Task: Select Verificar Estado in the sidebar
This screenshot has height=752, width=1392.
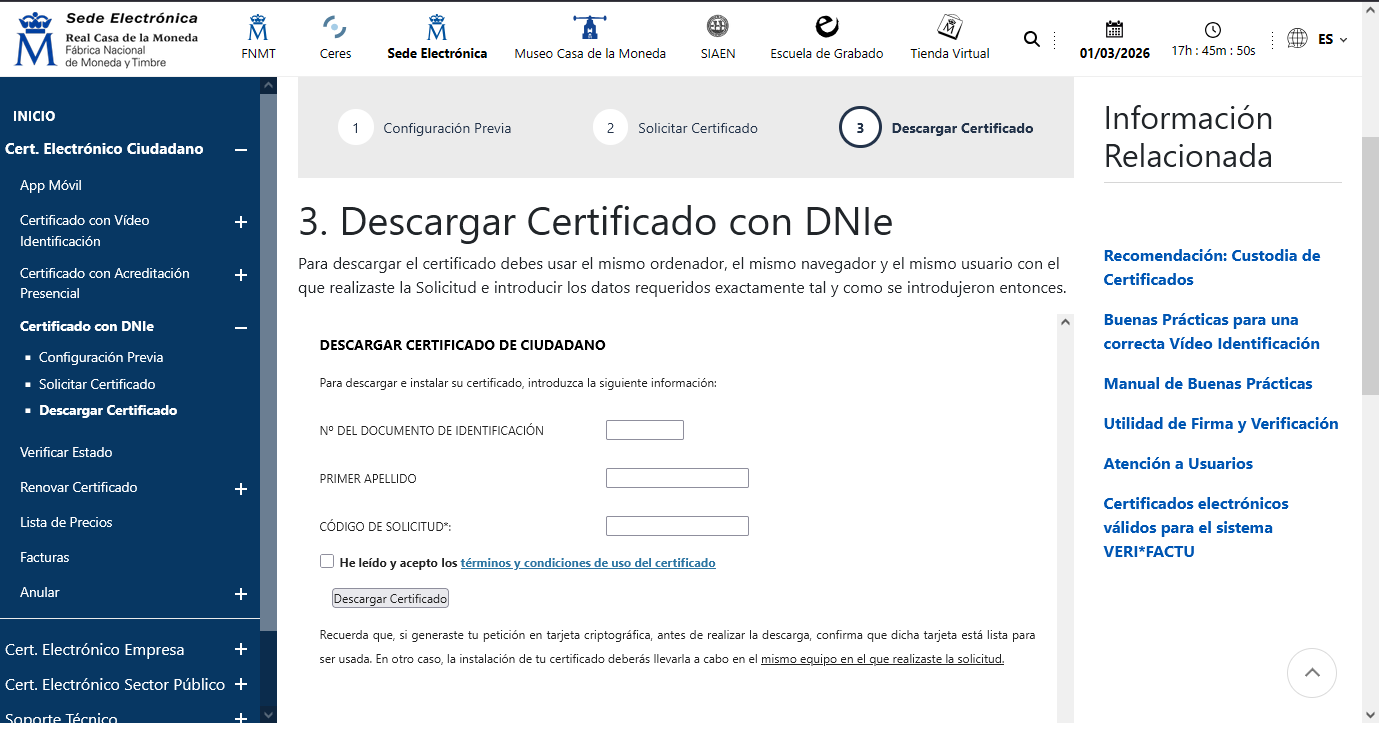Action: (x=66, y=452)
